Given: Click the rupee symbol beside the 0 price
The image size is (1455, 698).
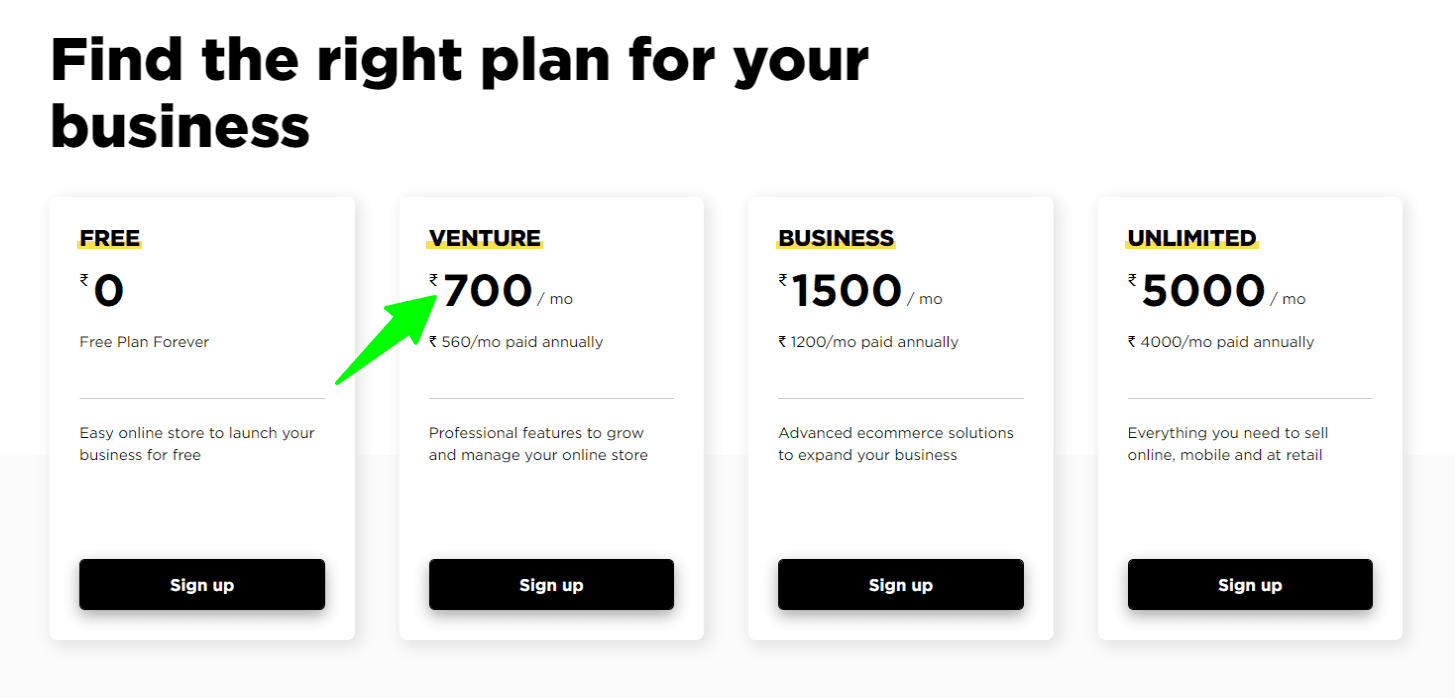Looking at the screenshot, I should click(x=85, y=281).
